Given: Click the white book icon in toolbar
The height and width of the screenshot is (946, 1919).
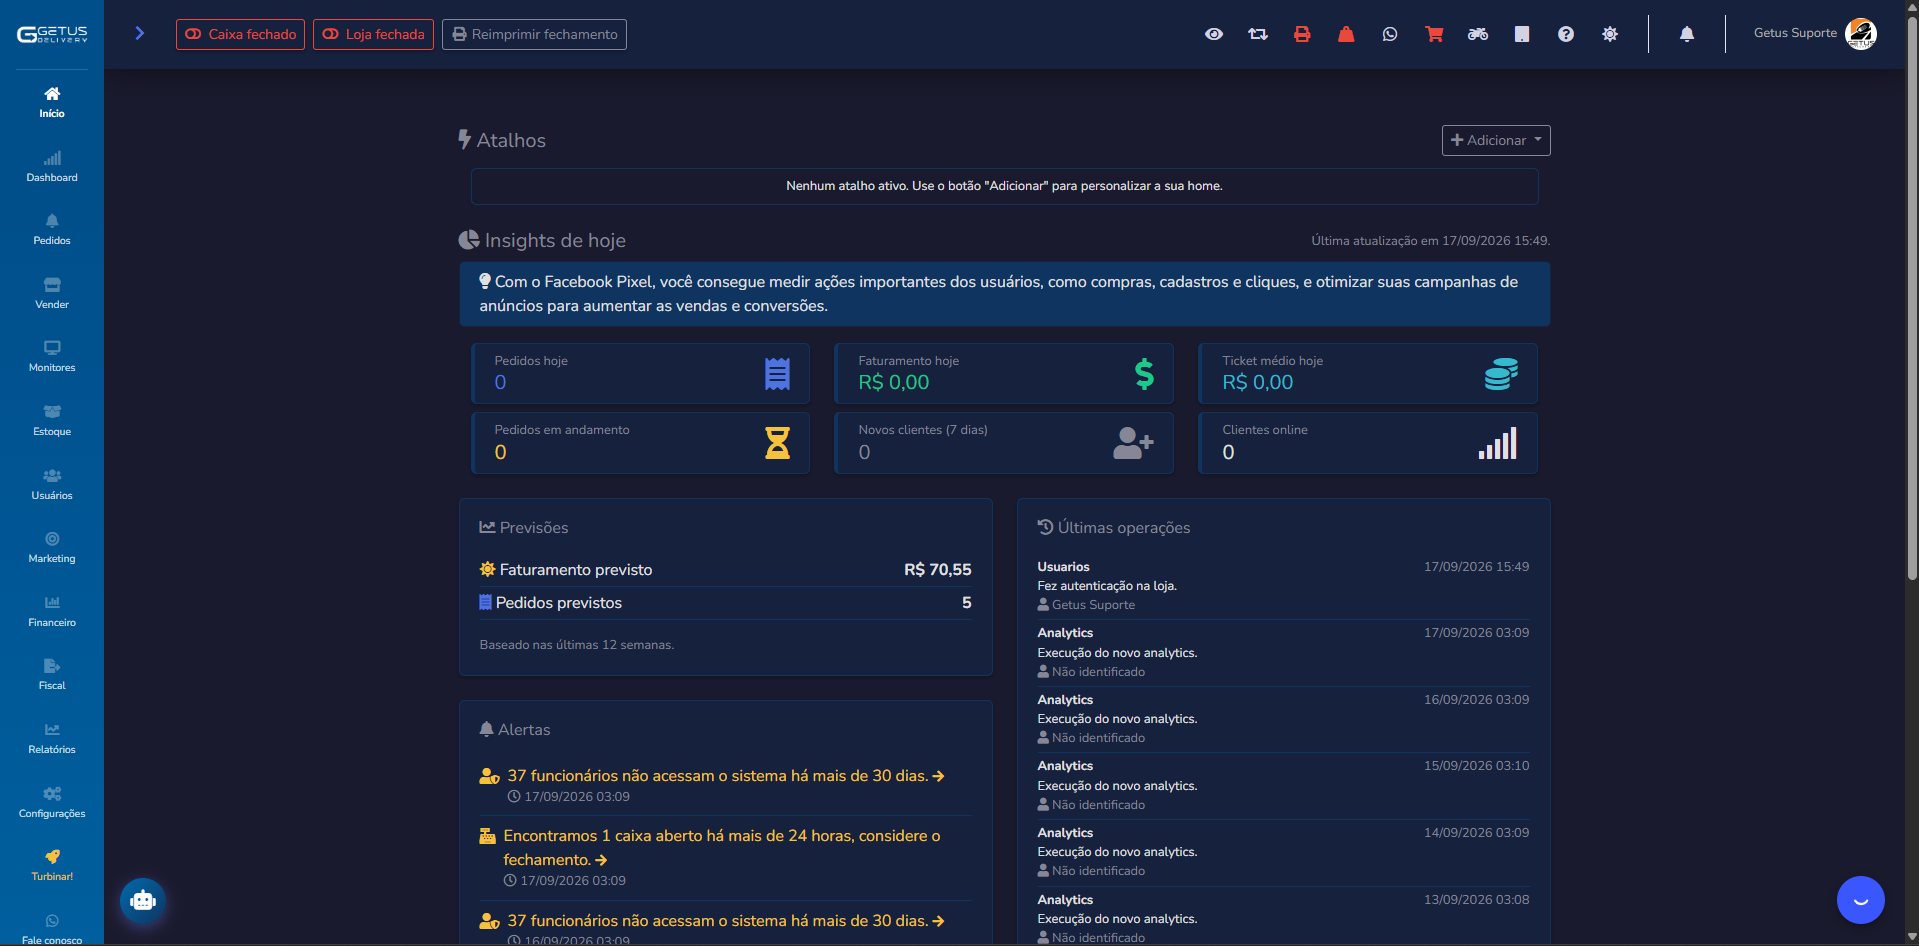Looking at the screenshot, I should point(1522,34).
